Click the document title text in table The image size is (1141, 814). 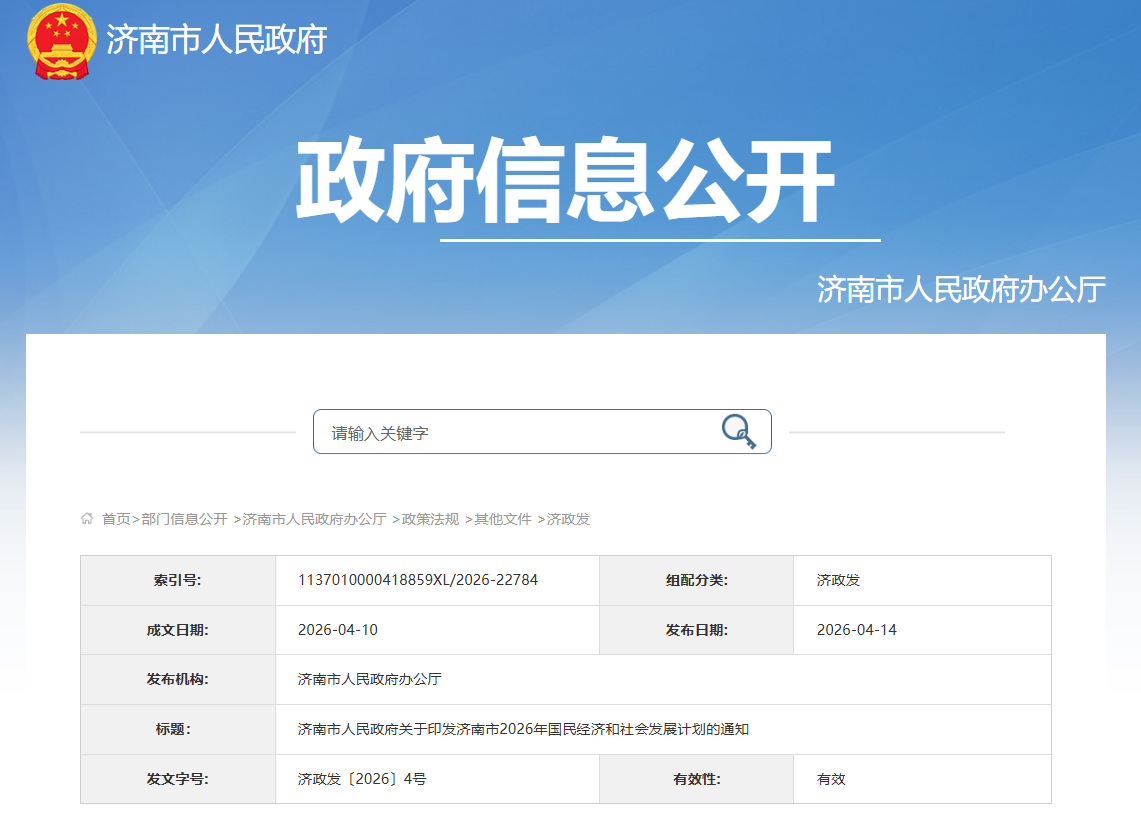pyautogui.click(x=523, y=729)
